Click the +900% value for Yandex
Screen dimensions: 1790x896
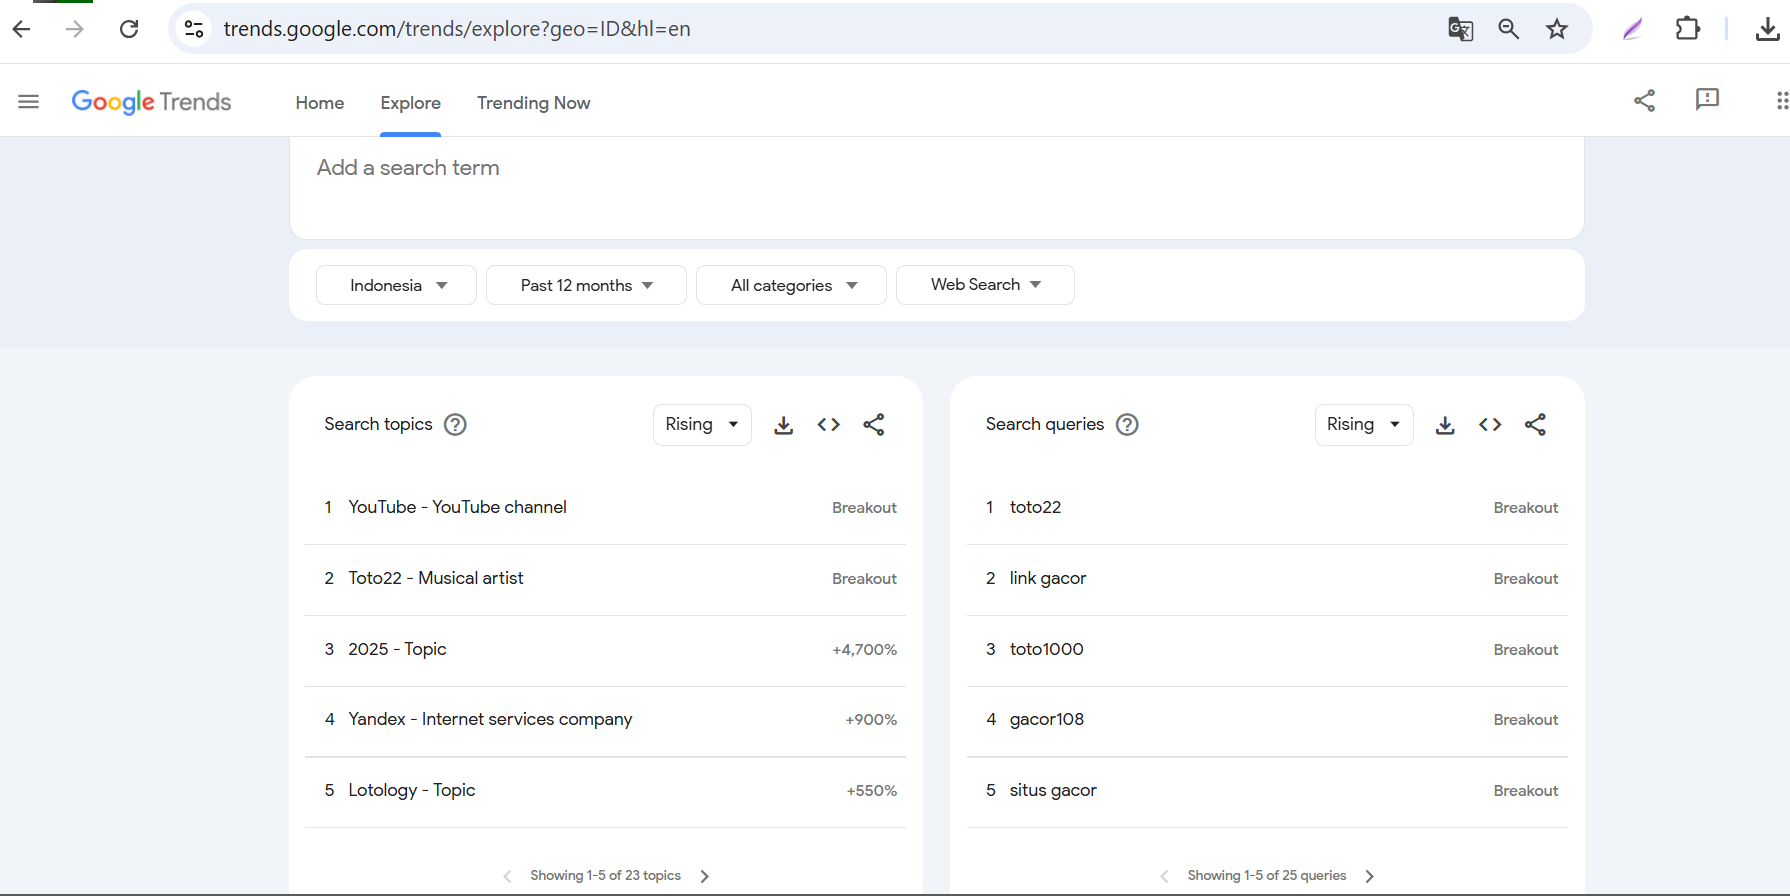[x=871, y=720]
